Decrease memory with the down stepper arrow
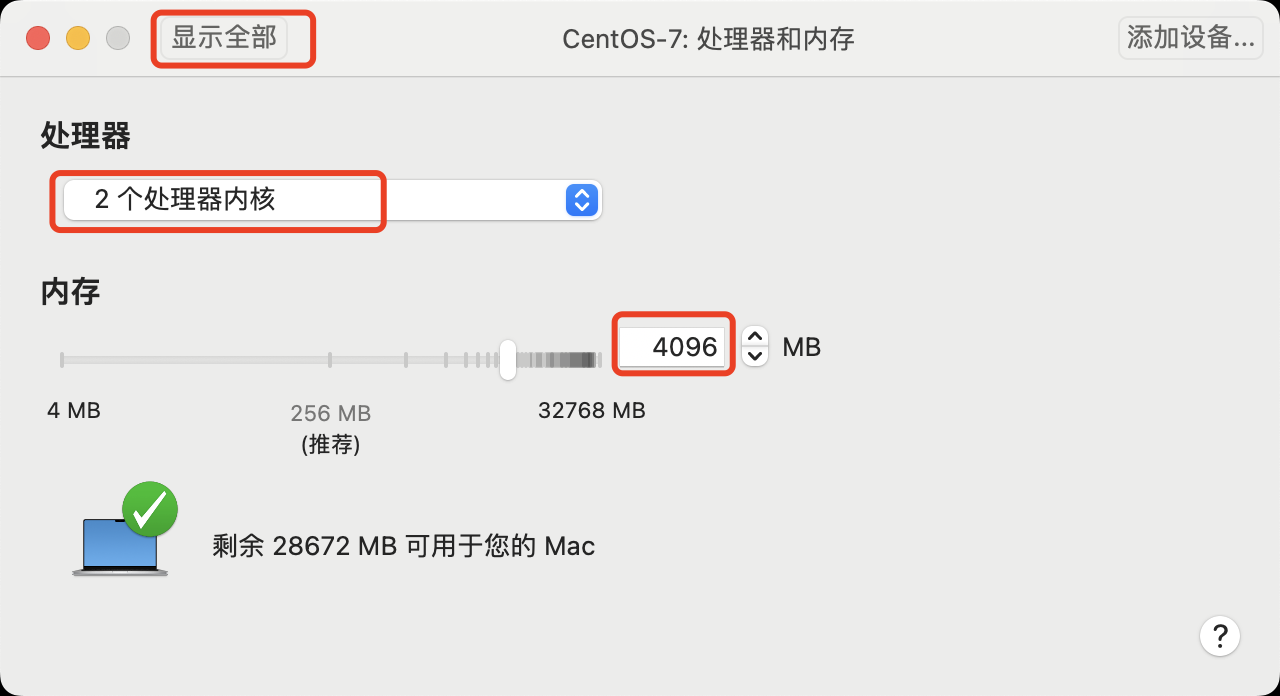This screenshot has width=1280, height=696. click(x=756, y=356)
